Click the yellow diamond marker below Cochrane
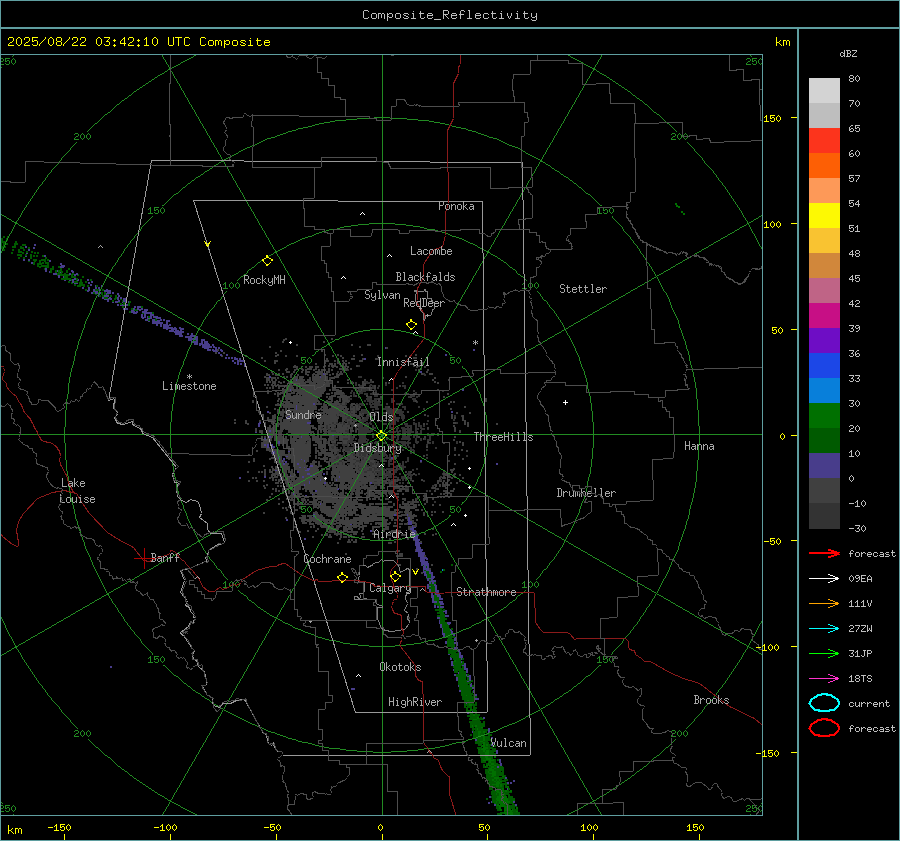 (x=343, y=577)
